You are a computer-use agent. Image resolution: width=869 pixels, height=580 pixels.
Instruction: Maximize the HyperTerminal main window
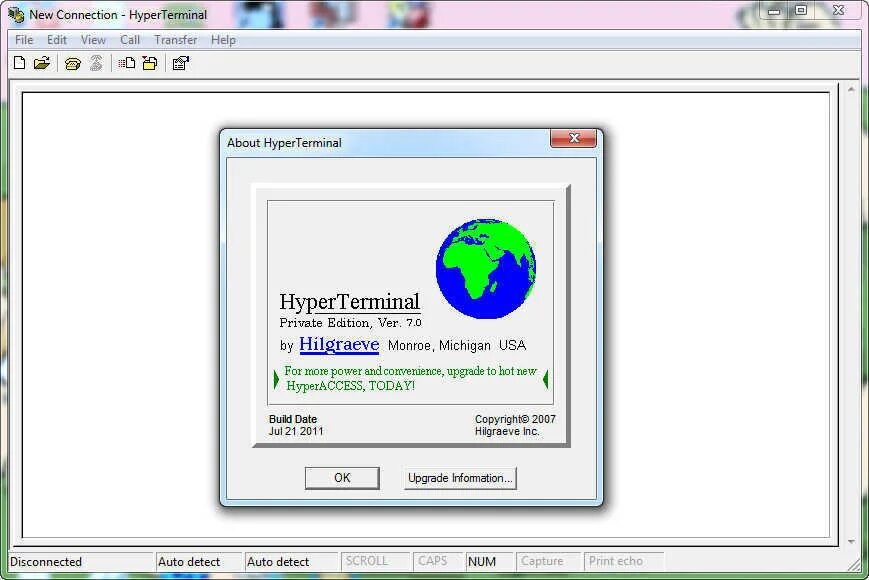800,11
